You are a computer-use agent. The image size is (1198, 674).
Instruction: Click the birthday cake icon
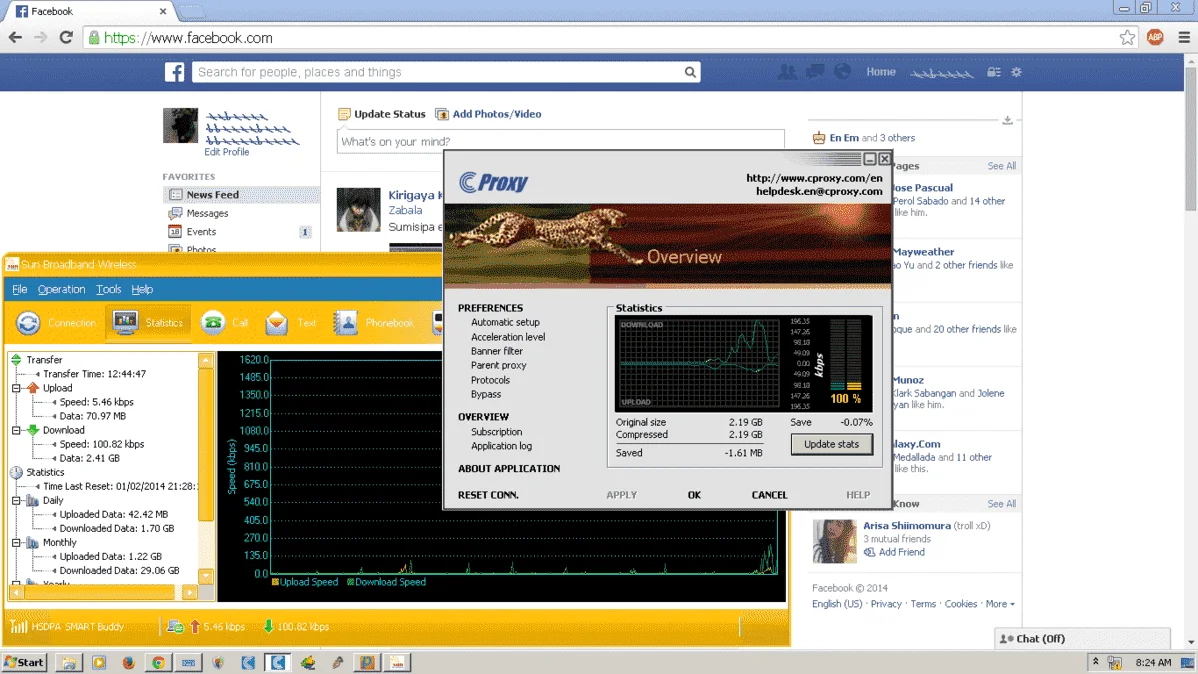tap(819, 138)
